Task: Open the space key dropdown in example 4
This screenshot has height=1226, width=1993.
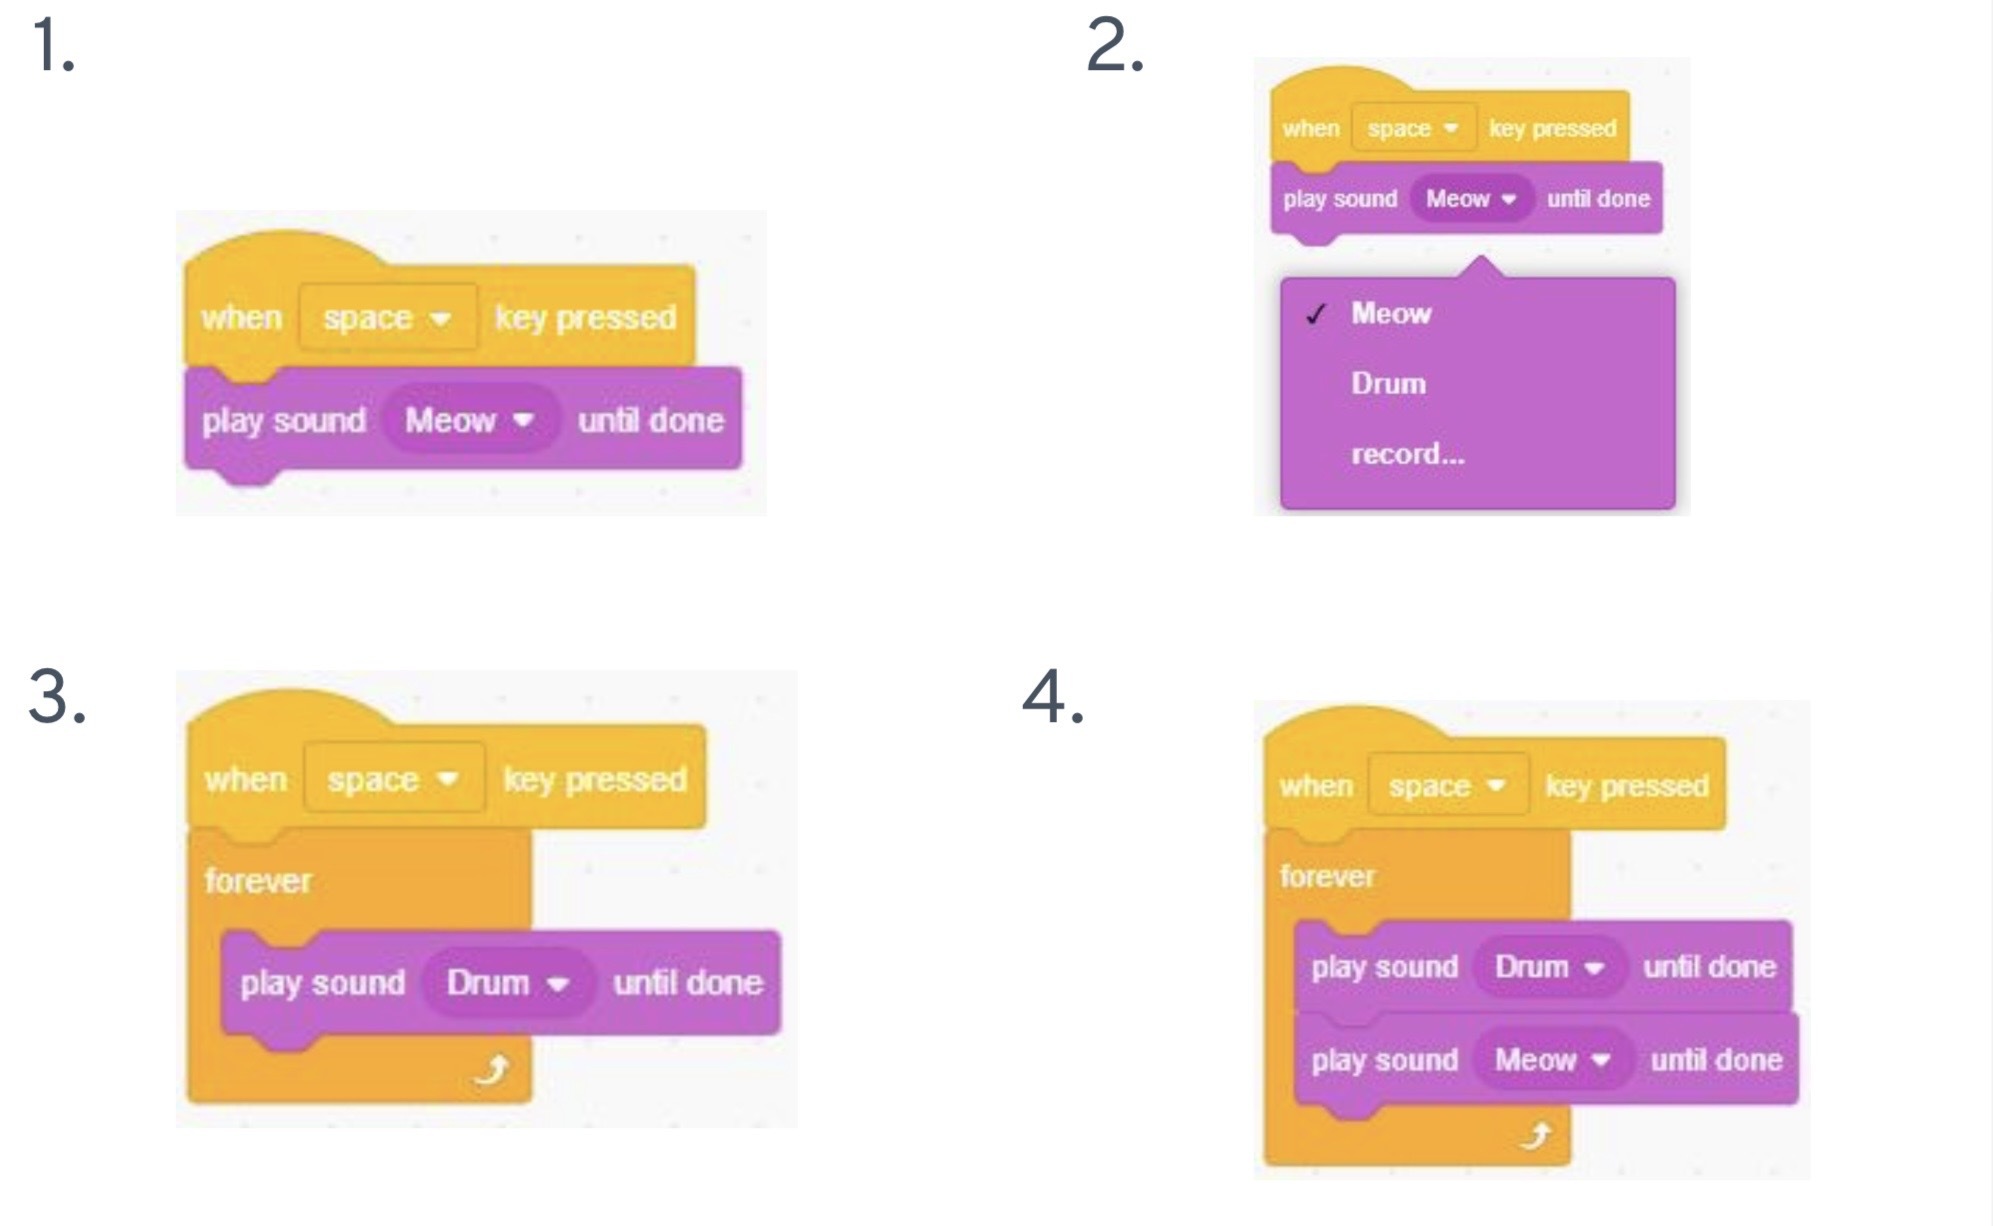Action: [1447, 786]
